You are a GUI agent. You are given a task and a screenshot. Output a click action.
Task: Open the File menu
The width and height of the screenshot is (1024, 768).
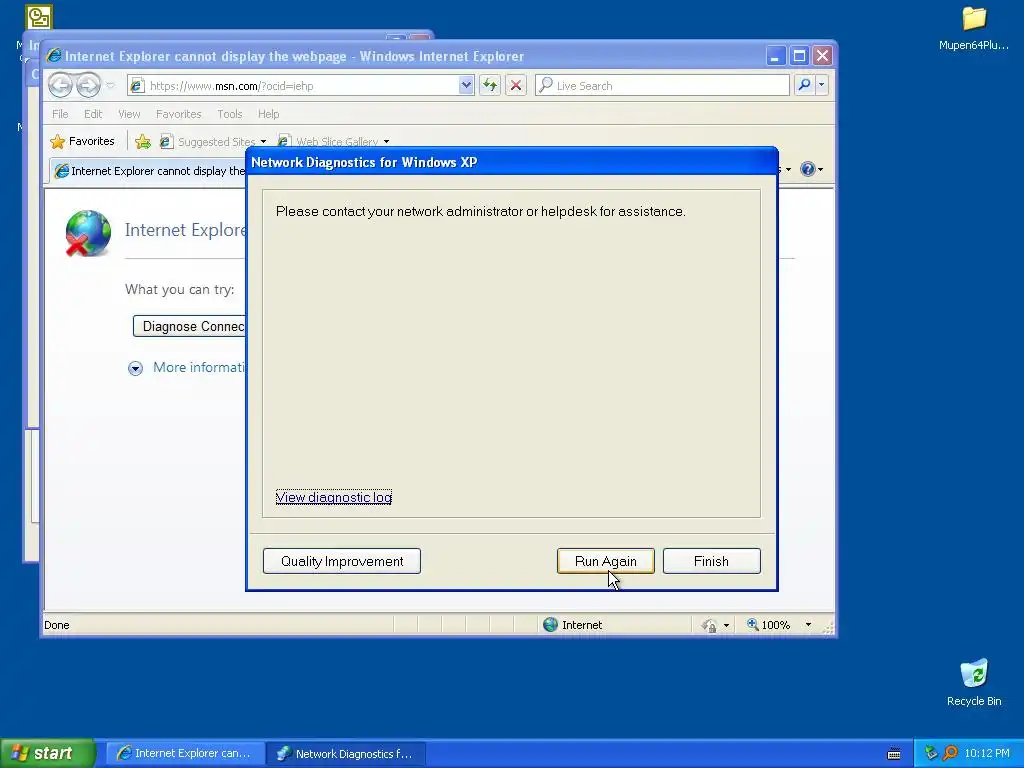(x=60, y=114)
